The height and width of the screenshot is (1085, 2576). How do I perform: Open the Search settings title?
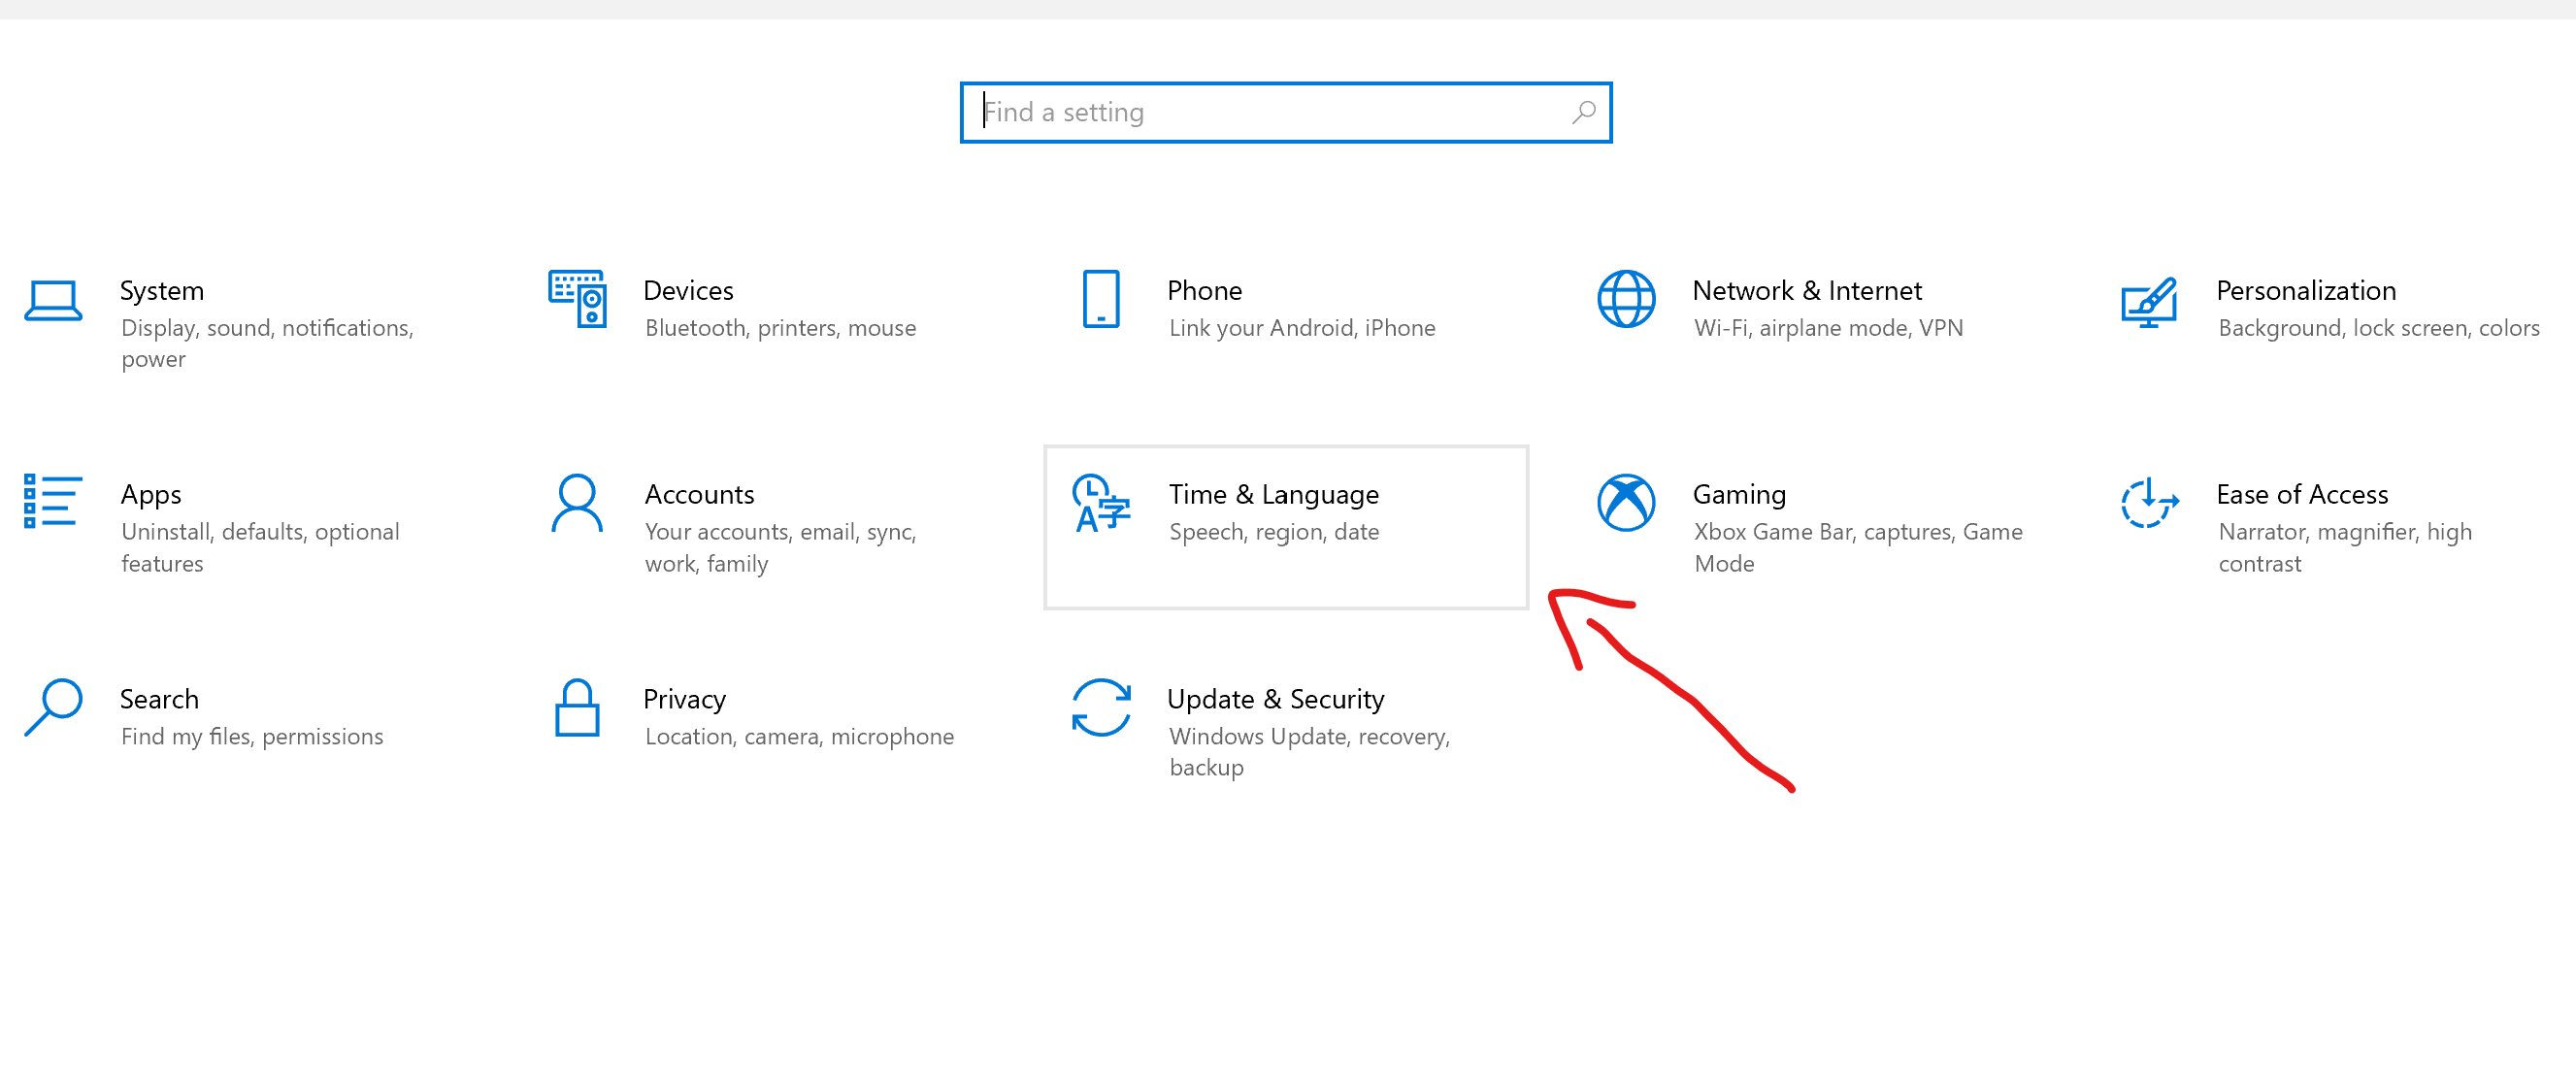(159, 700)
